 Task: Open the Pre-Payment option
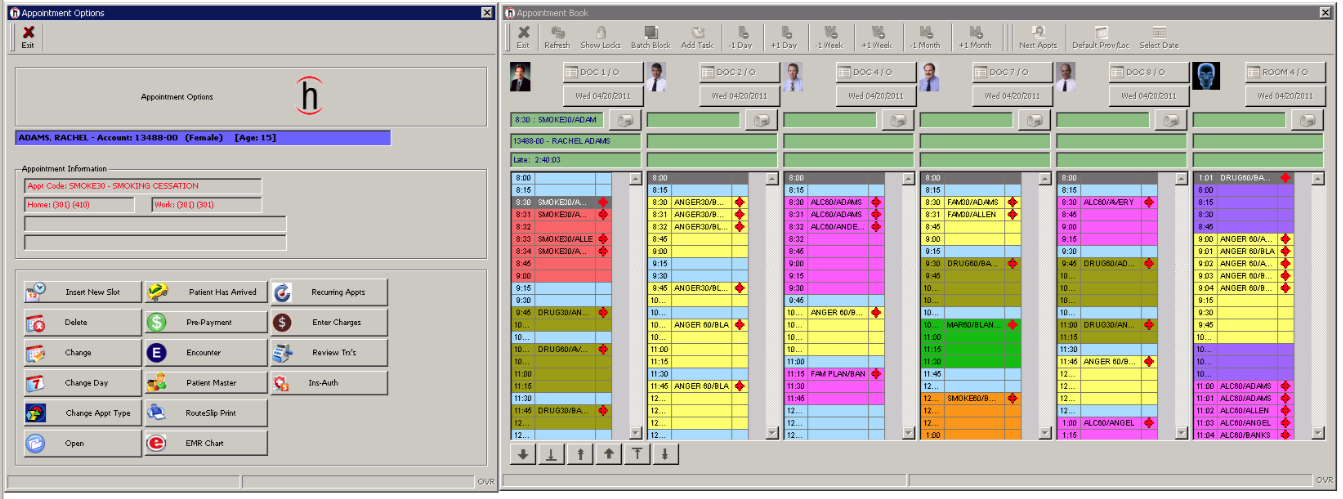pos(206,322)
